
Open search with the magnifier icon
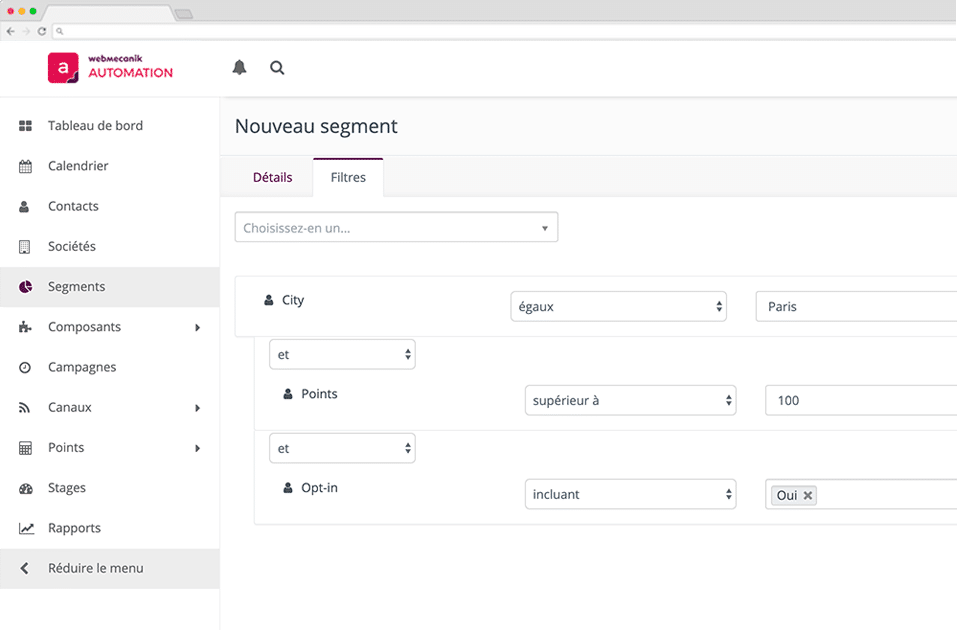coord(277,68)
